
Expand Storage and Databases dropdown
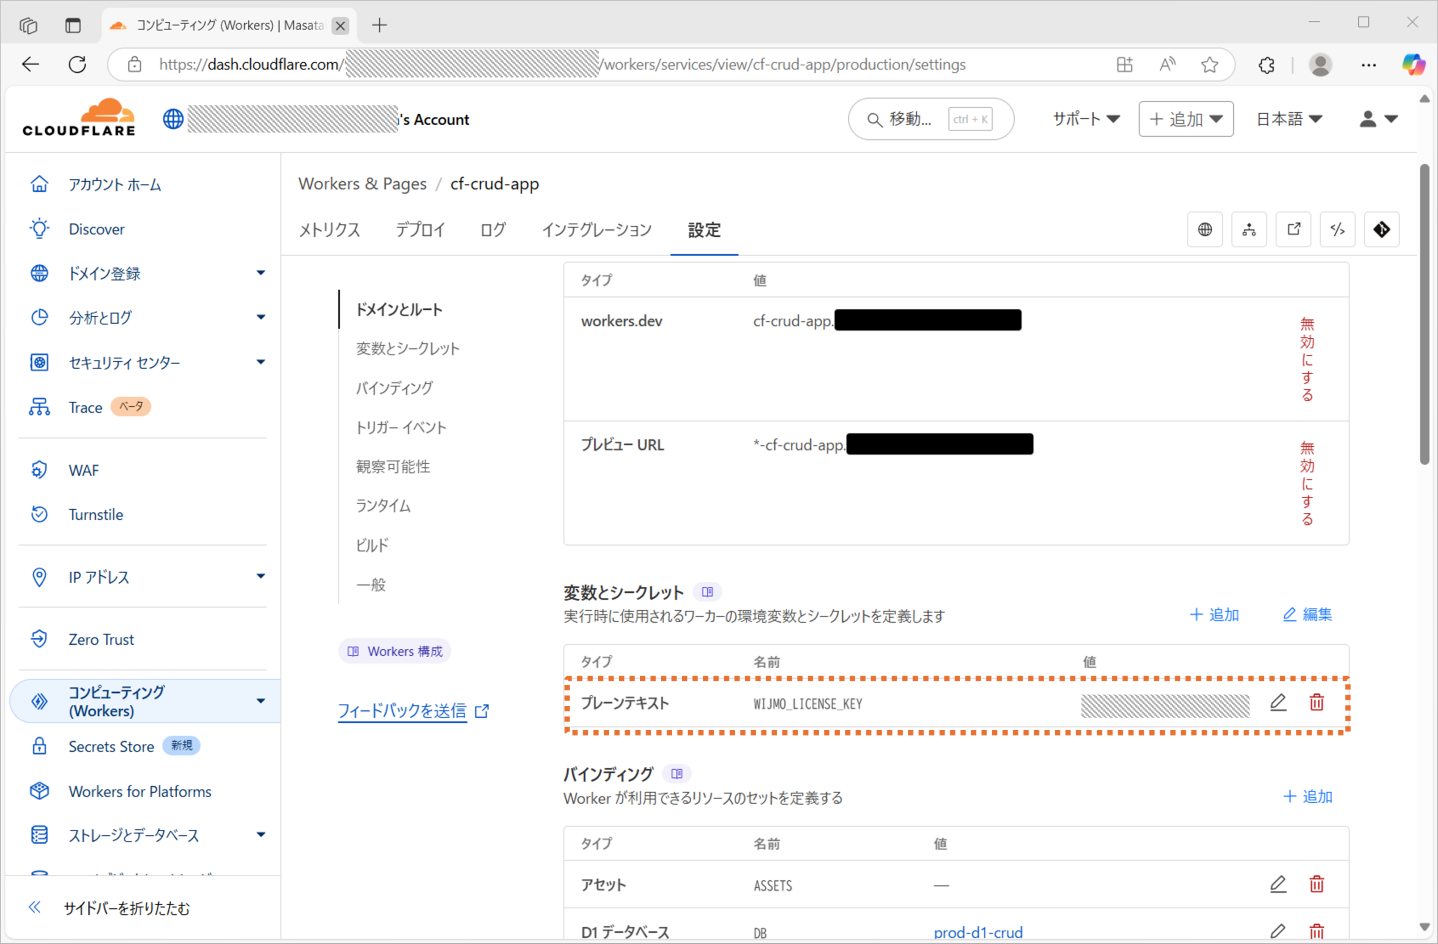[261, 835]
